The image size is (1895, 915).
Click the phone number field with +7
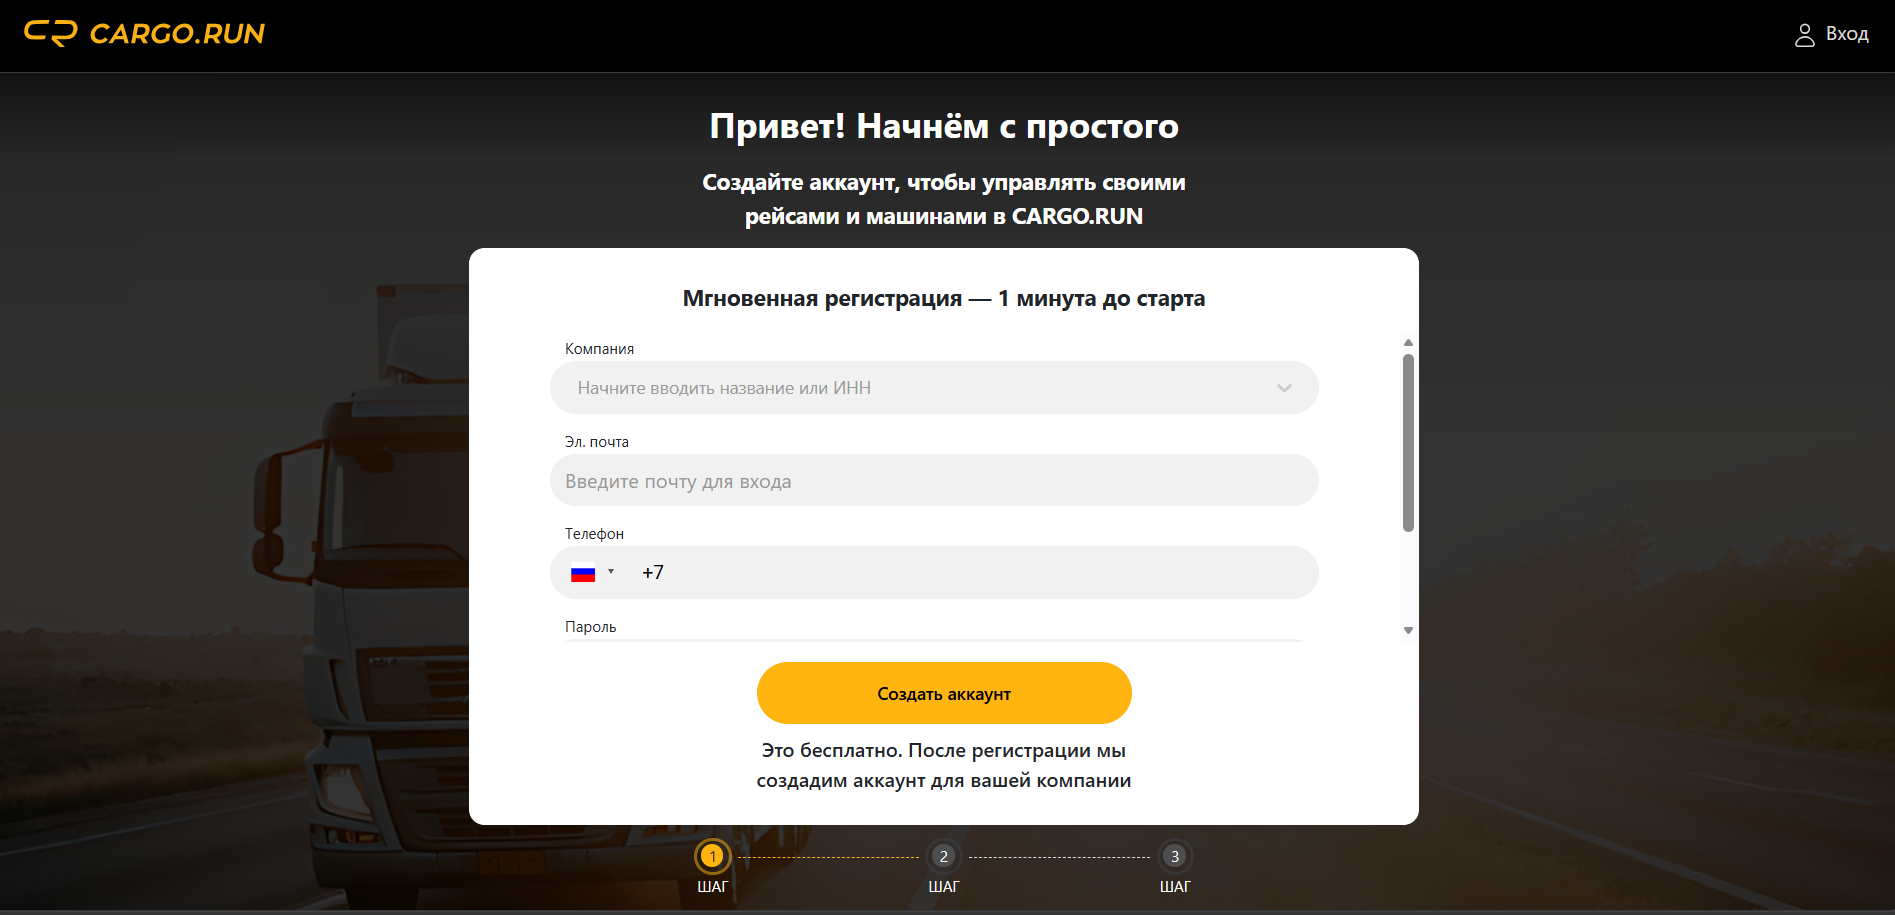click(934, 573)
